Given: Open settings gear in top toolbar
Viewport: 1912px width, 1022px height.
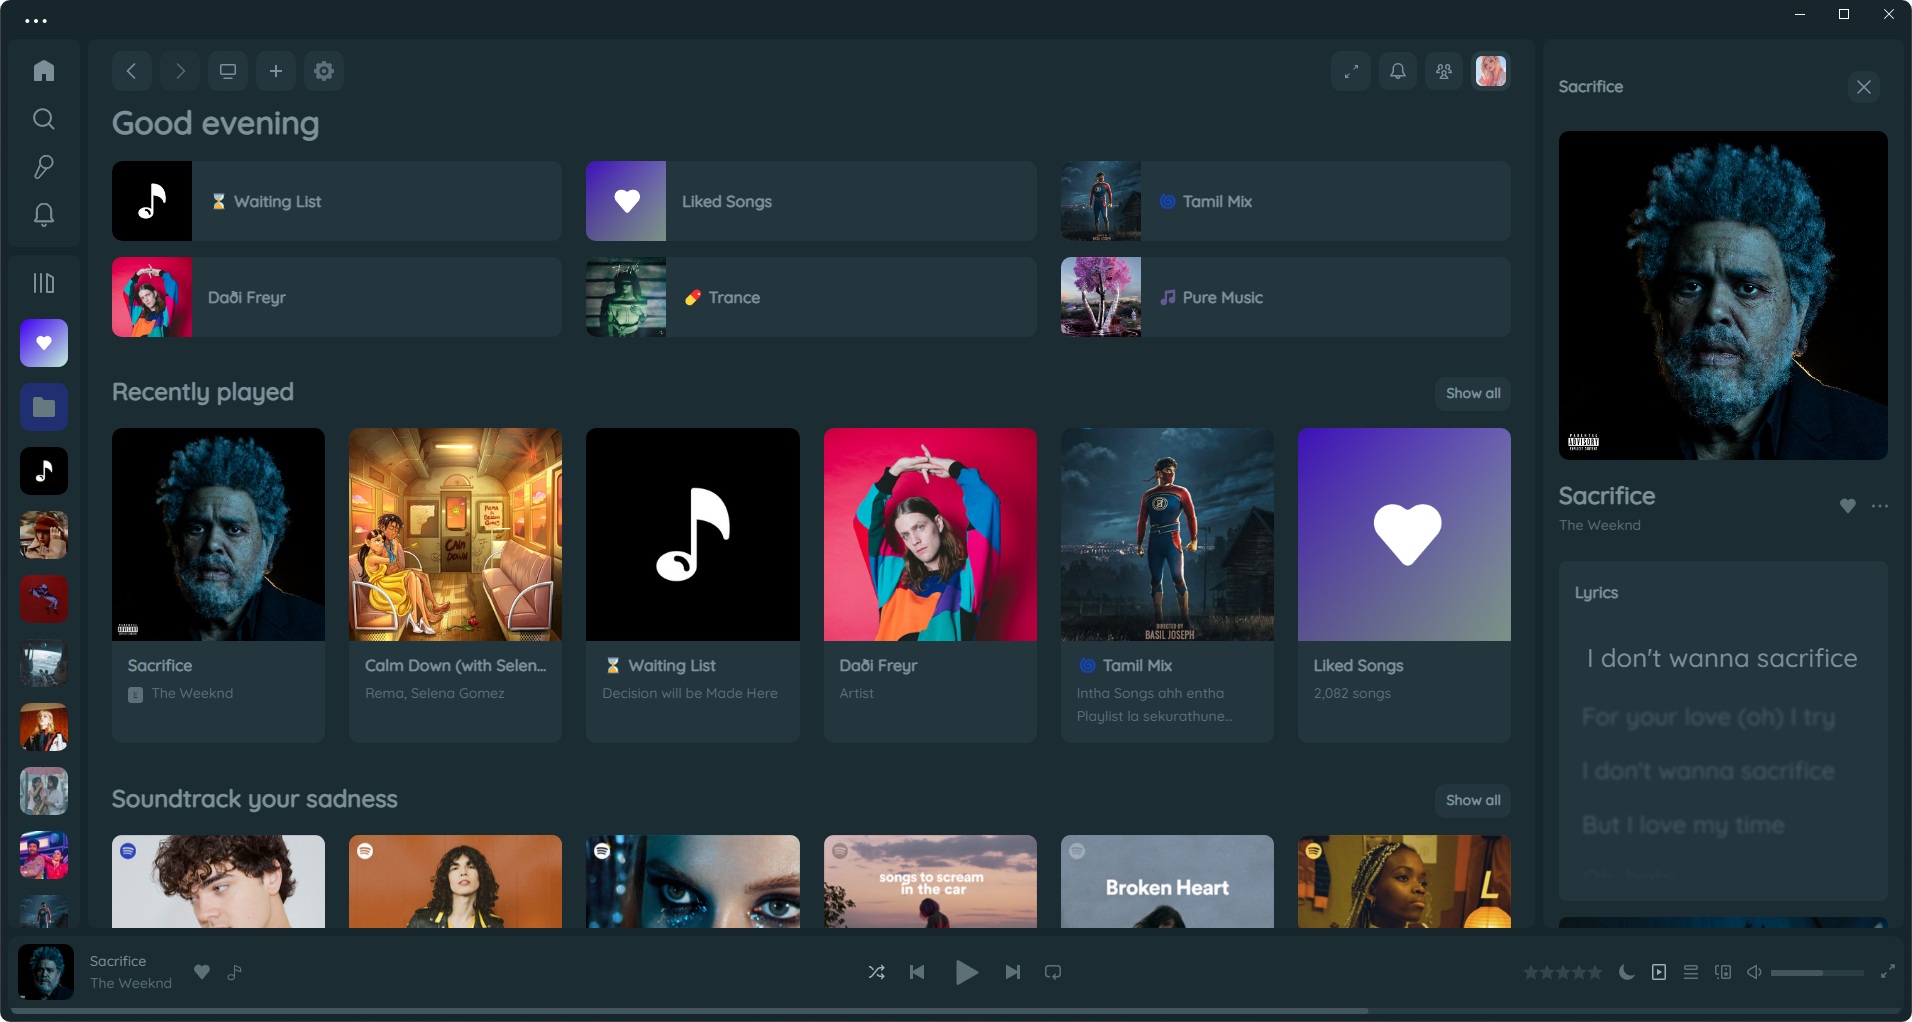Looking at the screenshot, I should tap(324, 71).
